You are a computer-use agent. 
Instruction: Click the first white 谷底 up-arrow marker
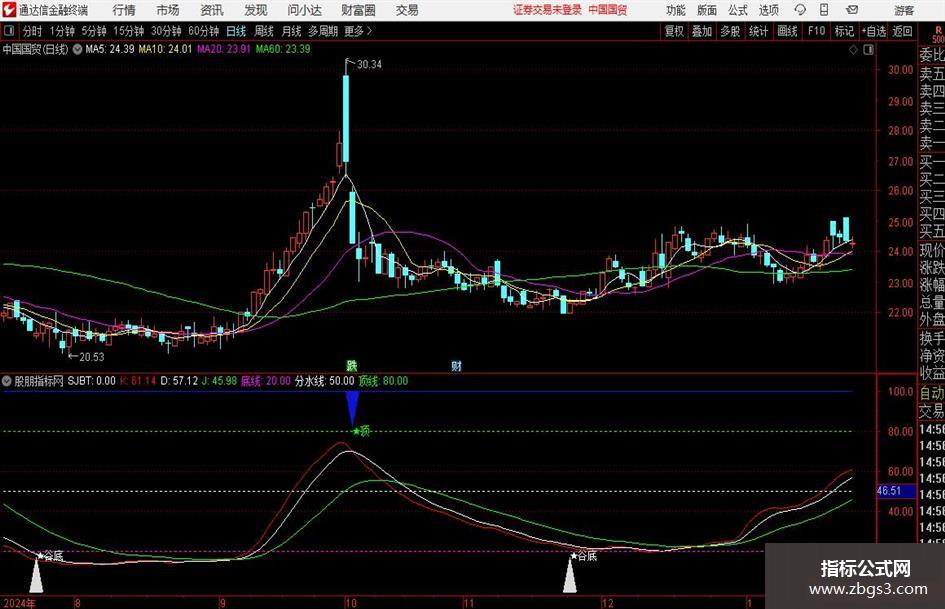point(37,575)
